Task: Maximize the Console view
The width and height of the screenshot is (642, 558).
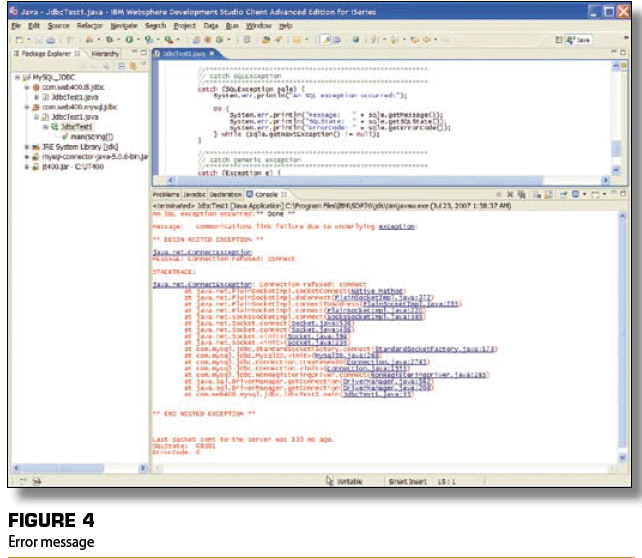Action: point(623,193)
